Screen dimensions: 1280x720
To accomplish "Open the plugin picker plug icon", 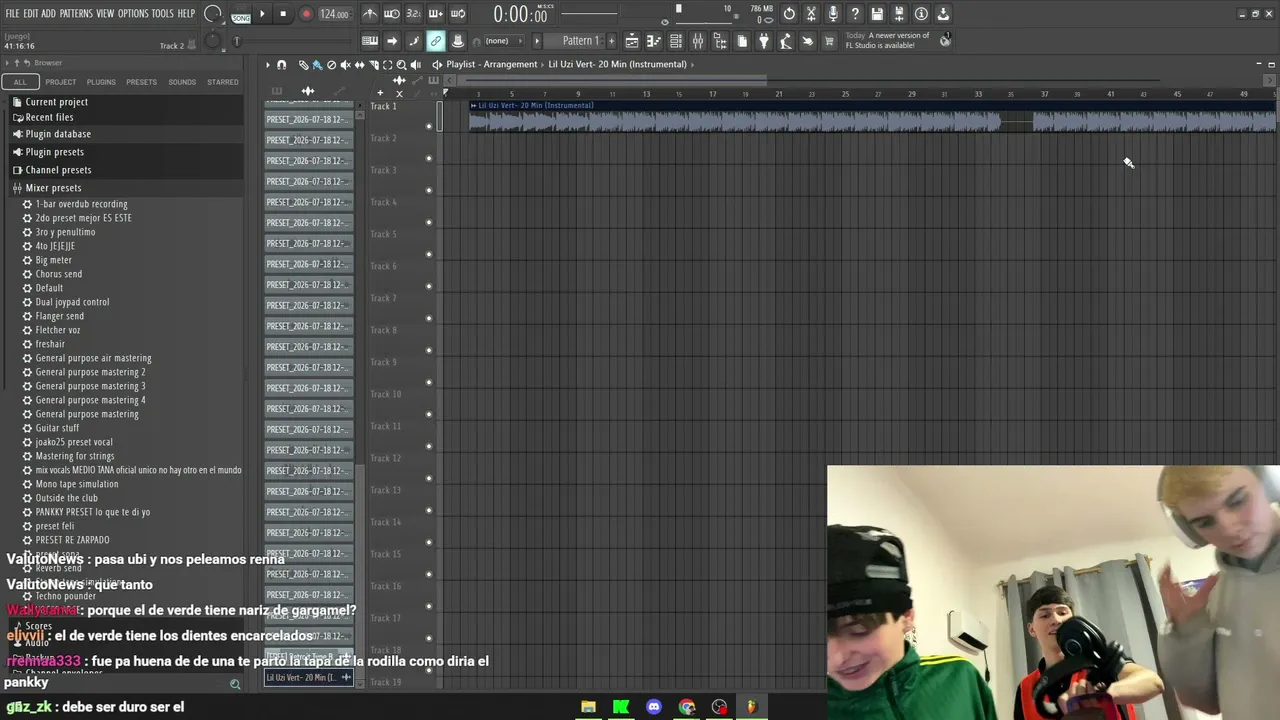I will pos(764,41).
